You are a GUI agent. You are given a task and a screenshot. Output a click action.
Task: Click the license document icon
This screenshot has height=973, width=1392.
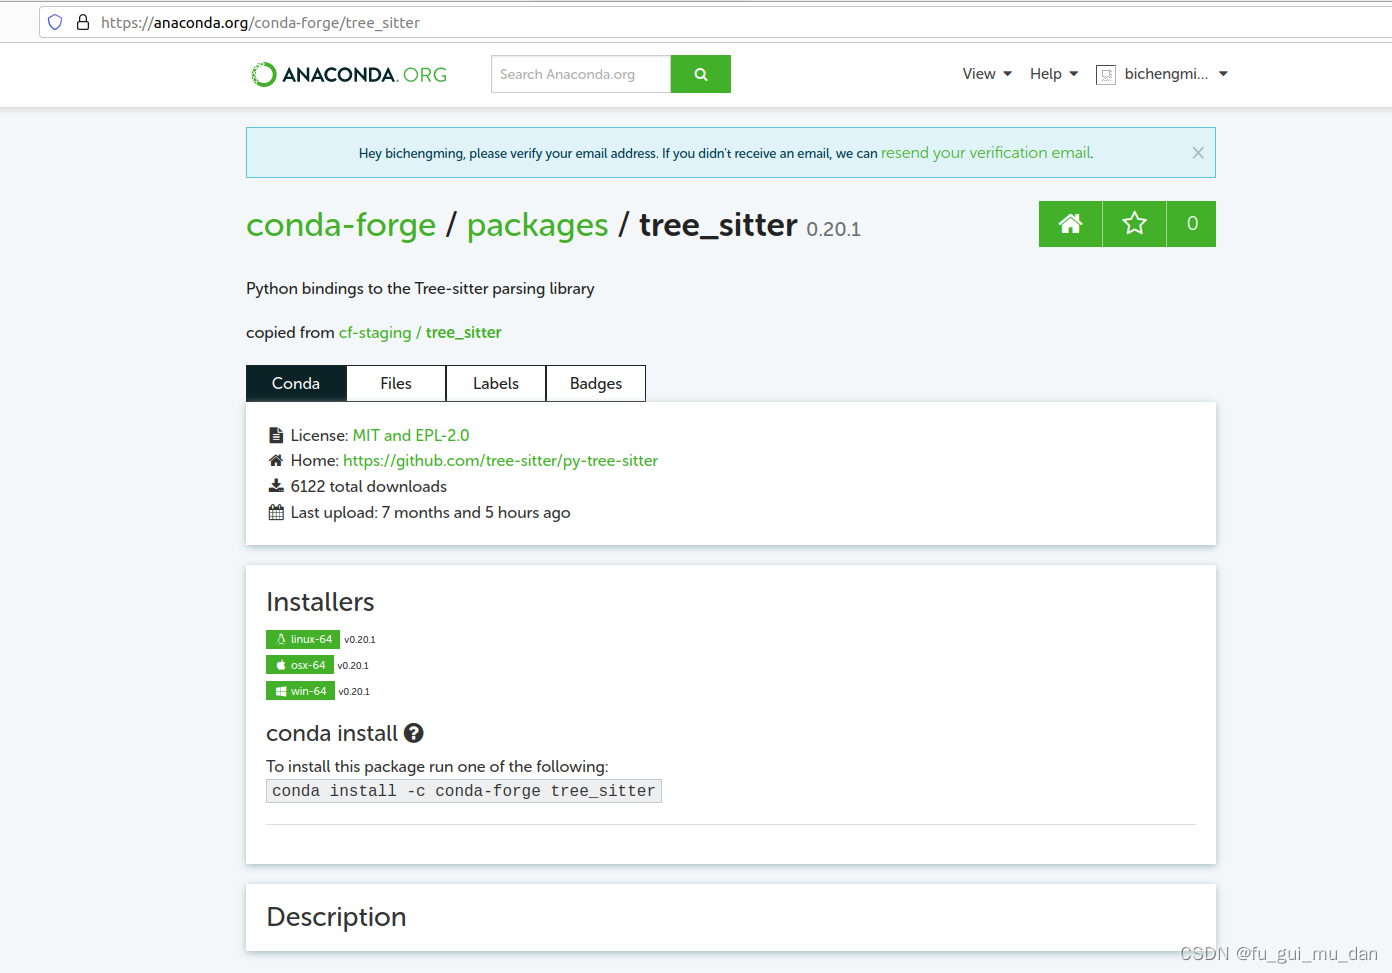276,435
